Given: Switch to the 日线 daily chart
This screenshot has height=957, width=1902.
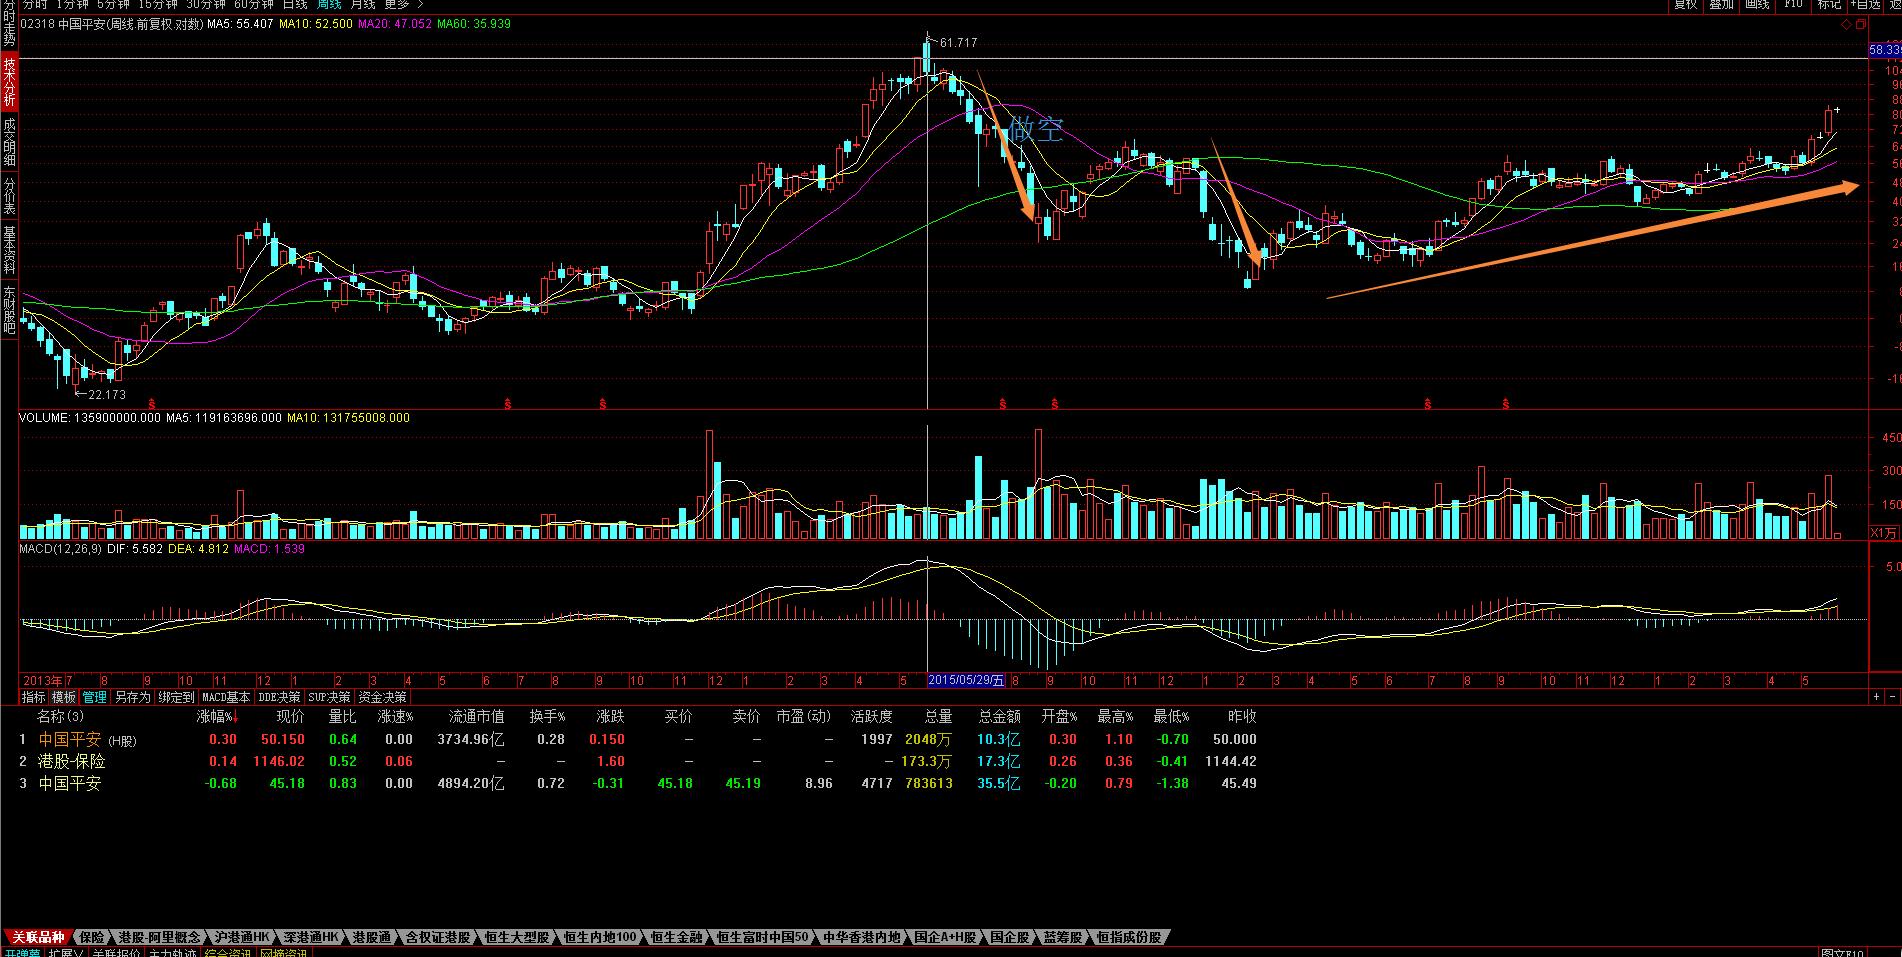Looking at the screenshot, I should pyautogui.click(x=295, y=5).
